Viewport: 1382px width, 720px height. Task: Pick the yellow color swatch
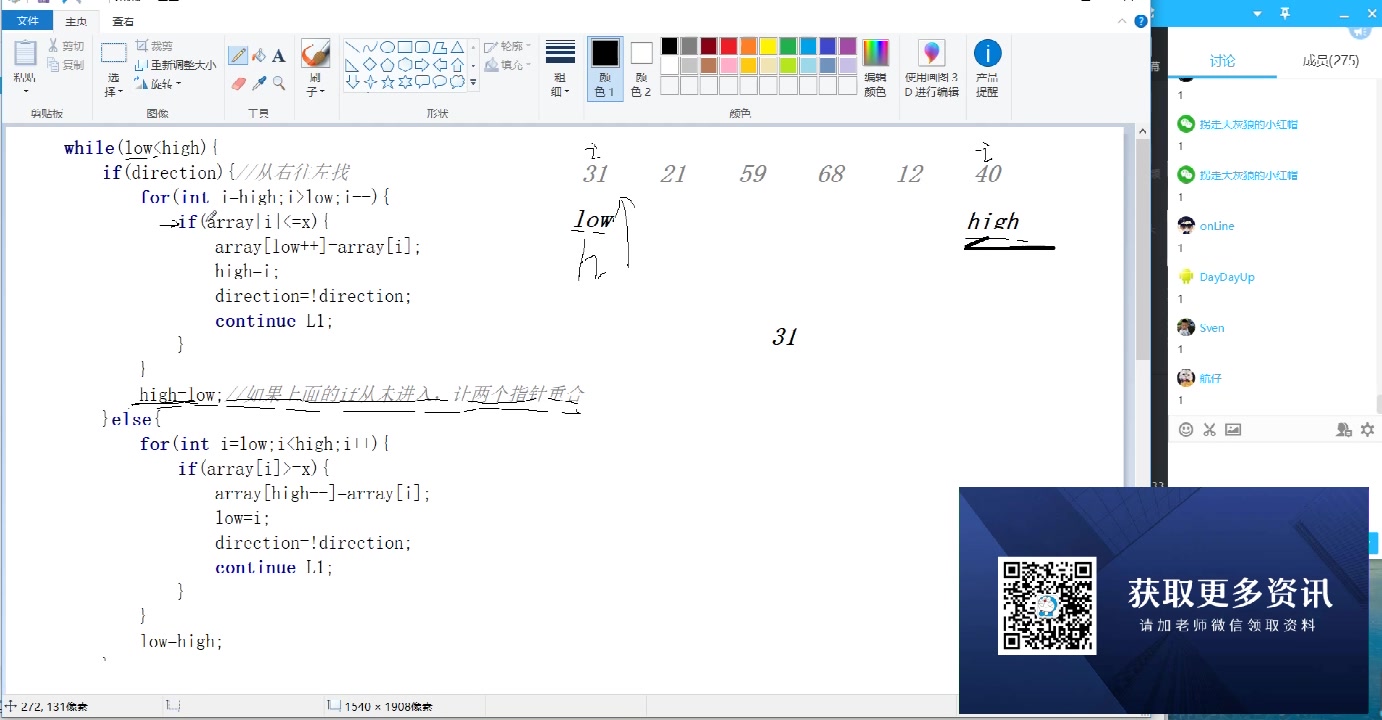(768, 46)
